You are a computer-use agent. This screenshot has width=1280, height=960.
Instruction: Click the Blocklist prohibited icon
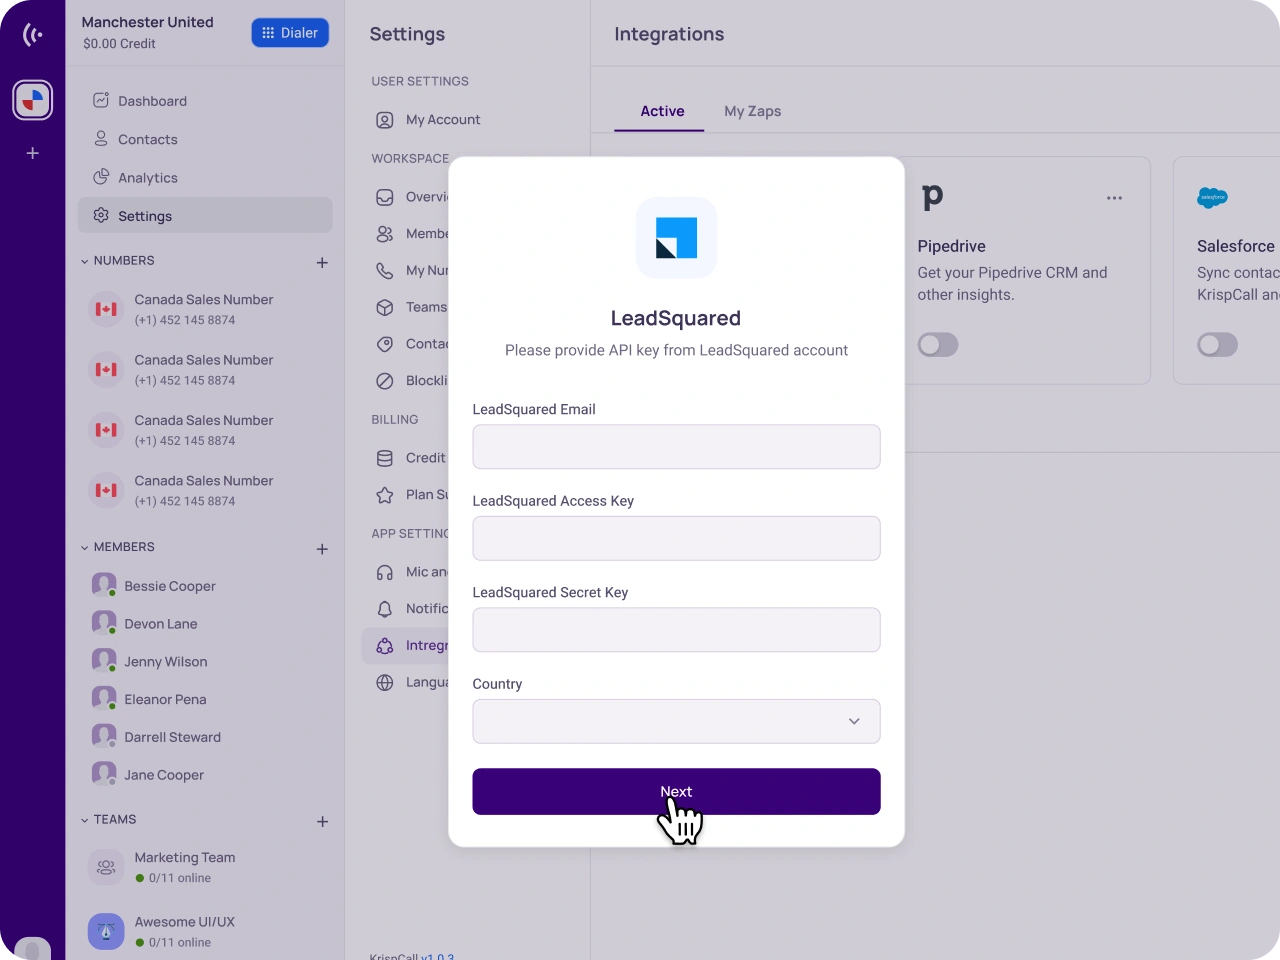[x=385, y=381]
